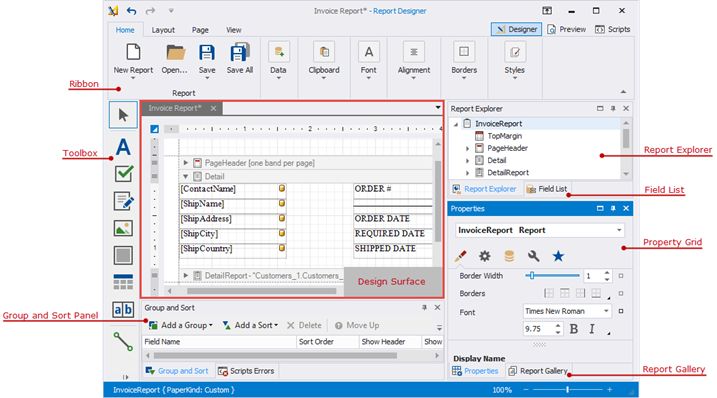Switch to the Scripts Errors tab
The height and width of the screenshot is (398, 717).
point(246,371)
